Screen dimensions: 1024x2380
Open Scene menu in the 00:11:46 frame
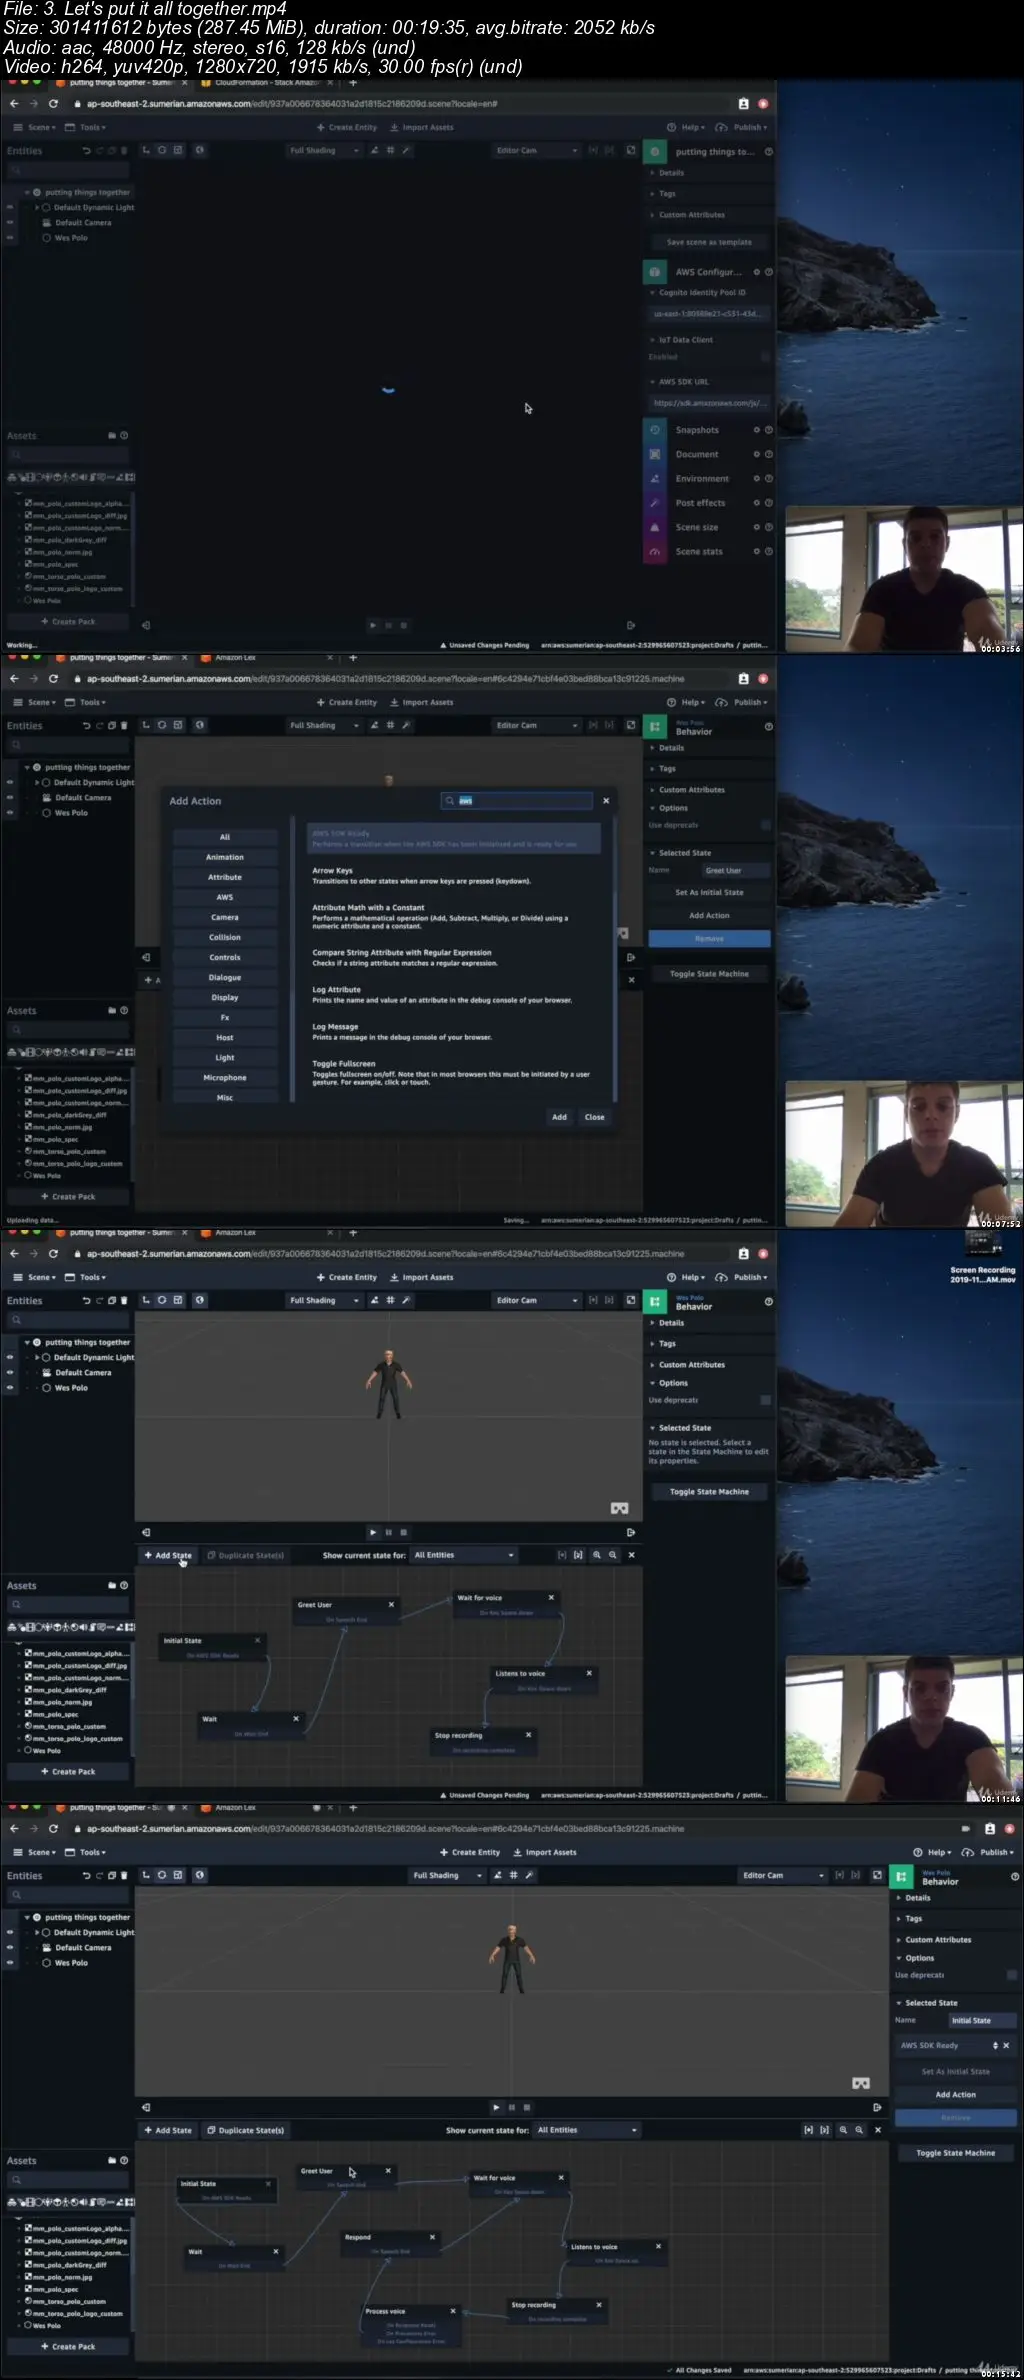35,1277
